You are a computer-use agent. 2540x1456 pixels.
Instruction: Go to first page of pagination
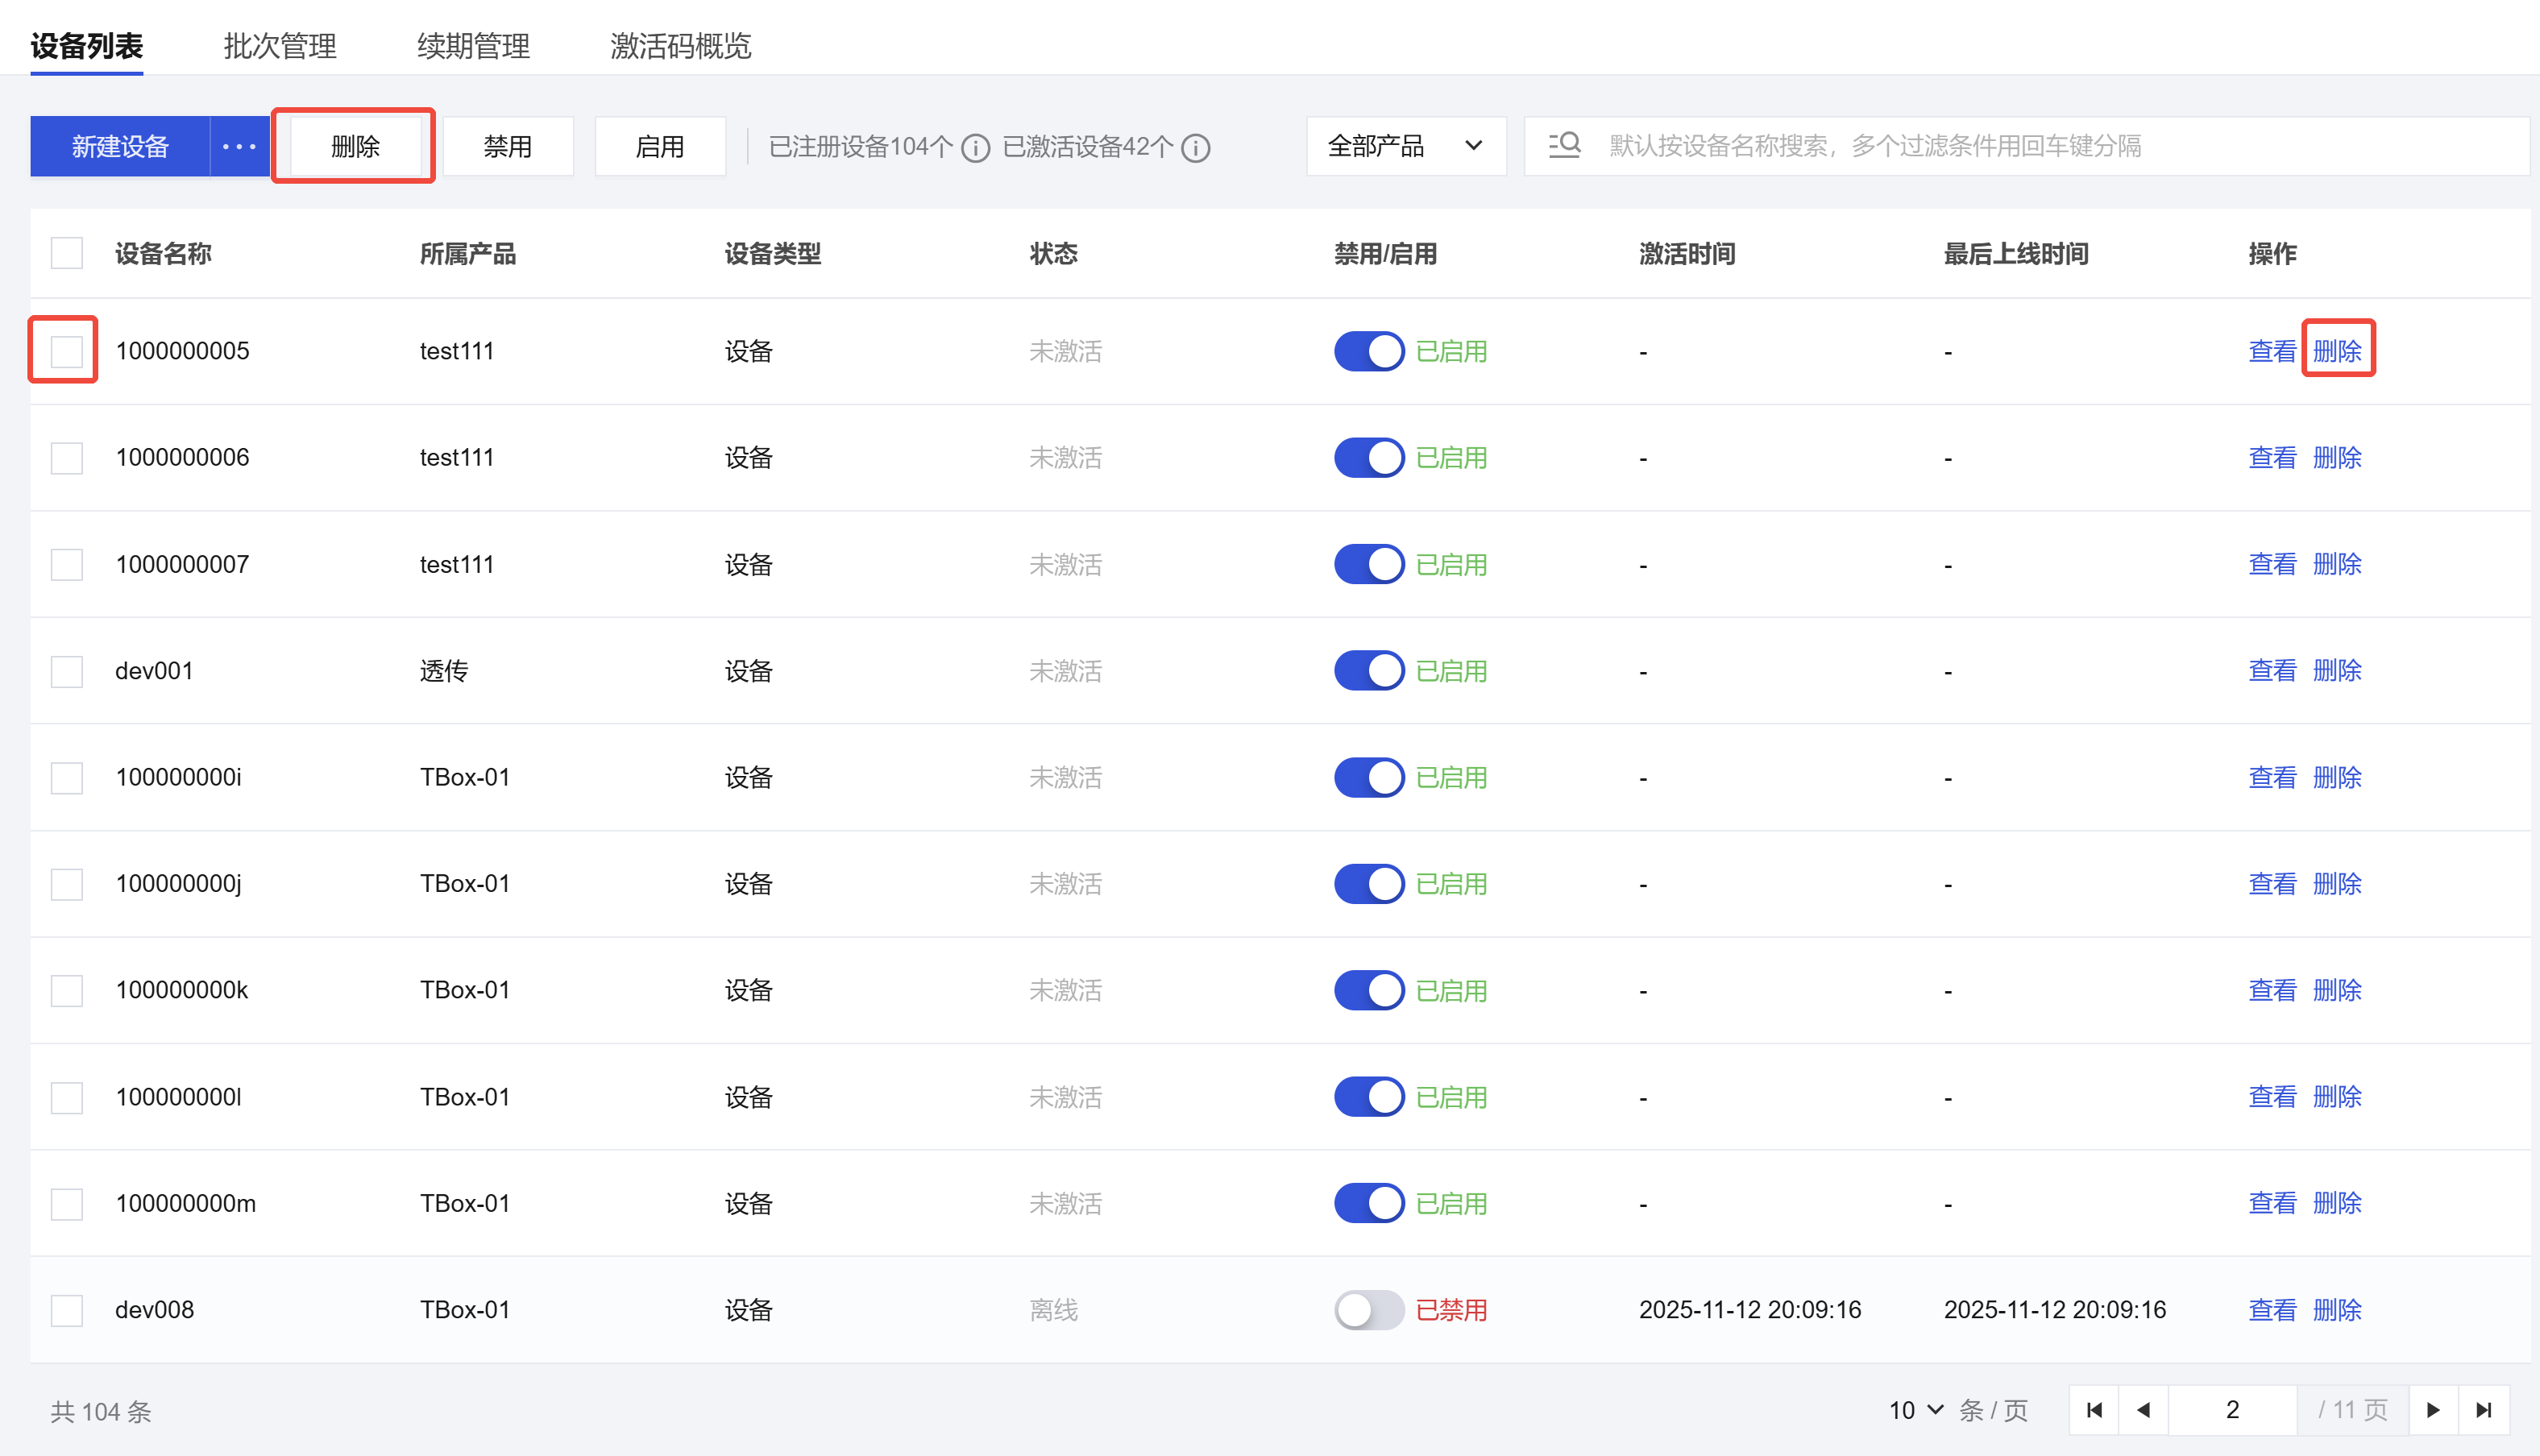click(x=2094, y=1410)
